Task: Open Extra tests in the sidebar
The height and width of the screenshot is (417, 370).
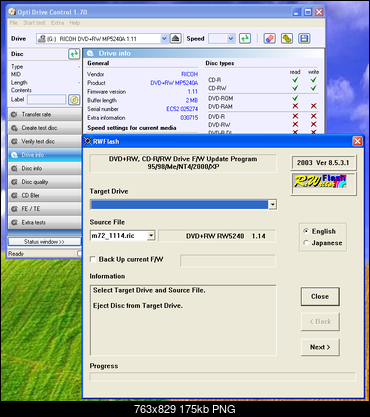Action: tap(45, 222)
